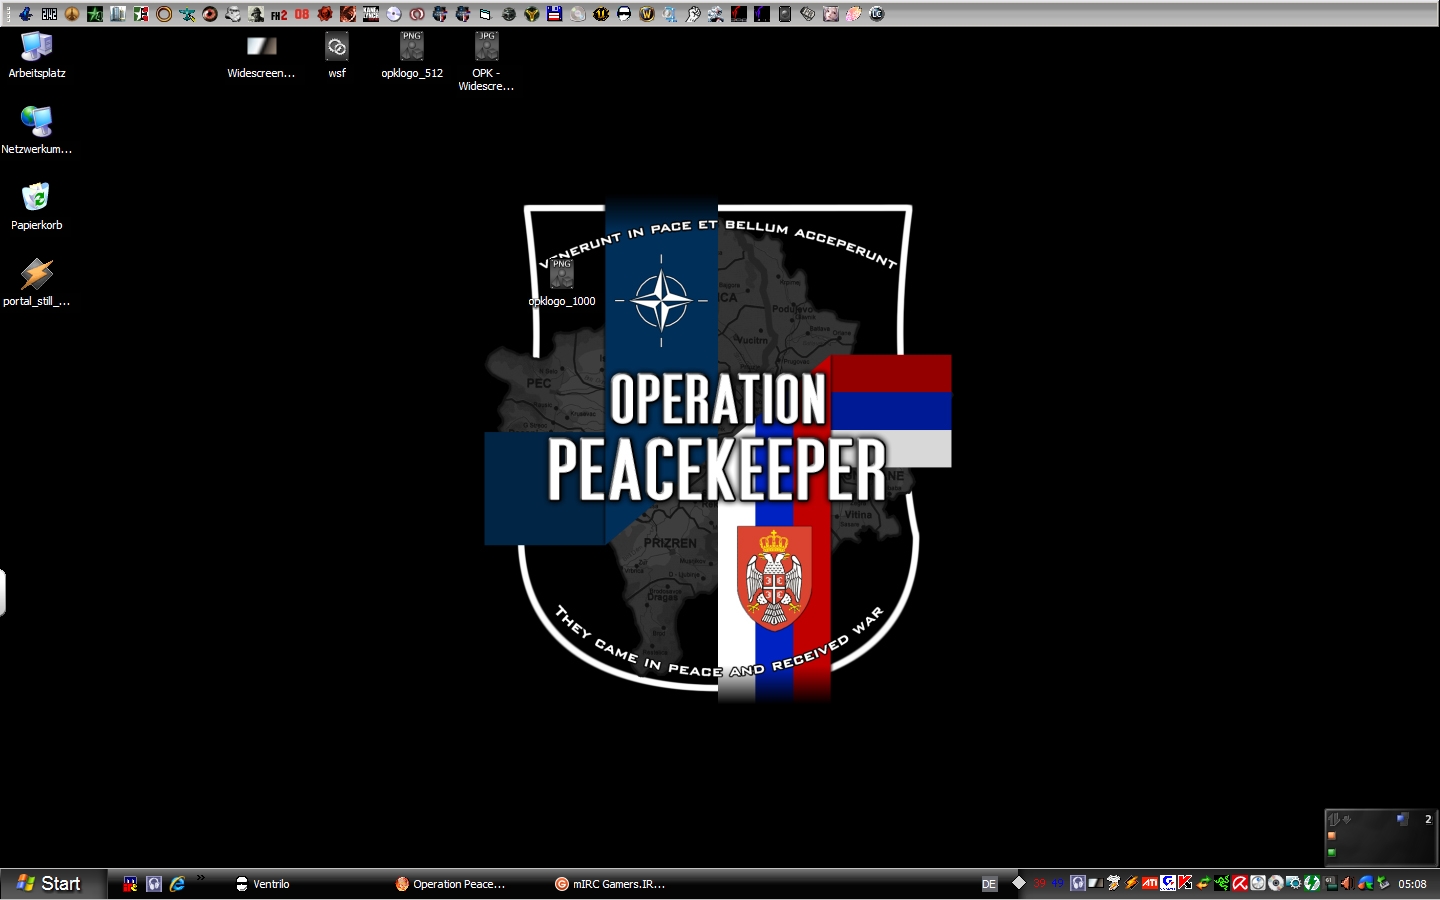
Task: Click the blue 49 temperature readout
Action: 1058,883
